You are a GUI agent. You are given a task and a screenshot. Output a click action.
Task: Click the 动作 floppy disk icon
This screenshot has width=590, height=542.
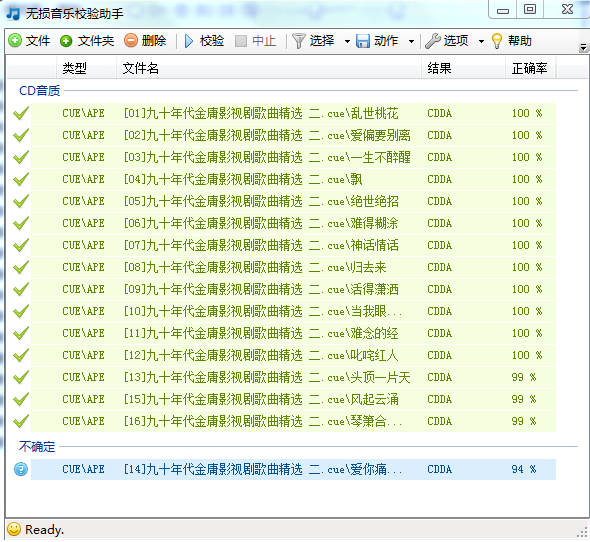pos(363,41)
